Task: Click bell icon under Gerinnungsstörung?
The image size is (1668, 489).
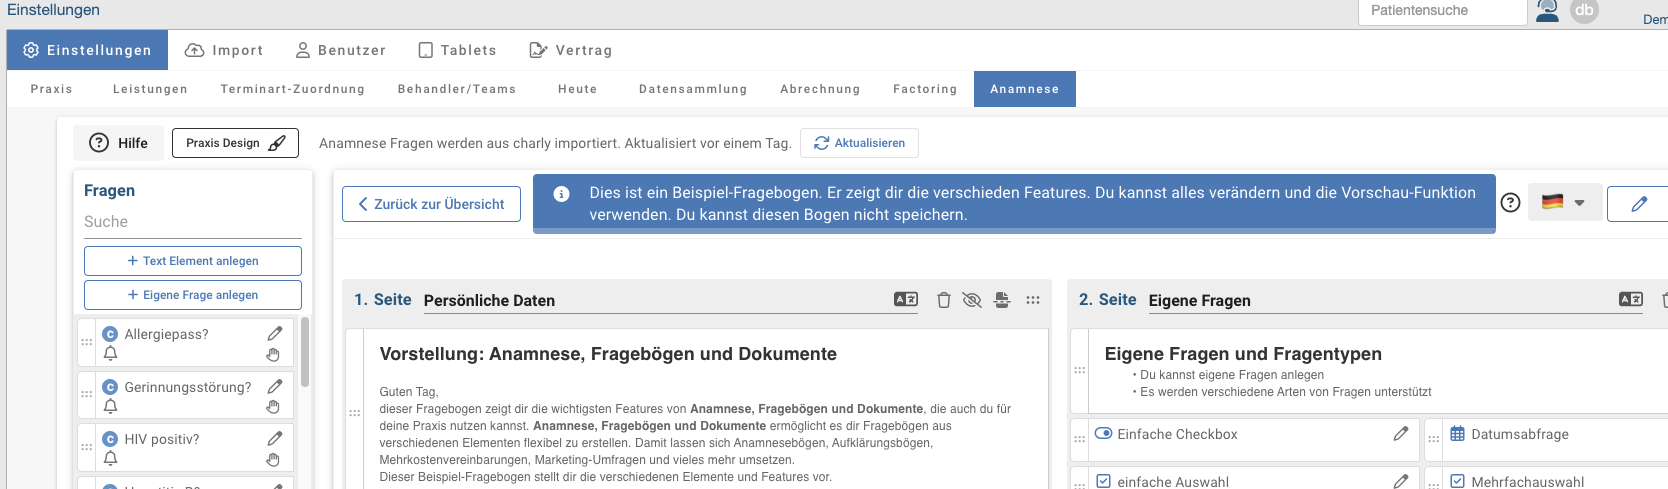Action: pos(111,407)
